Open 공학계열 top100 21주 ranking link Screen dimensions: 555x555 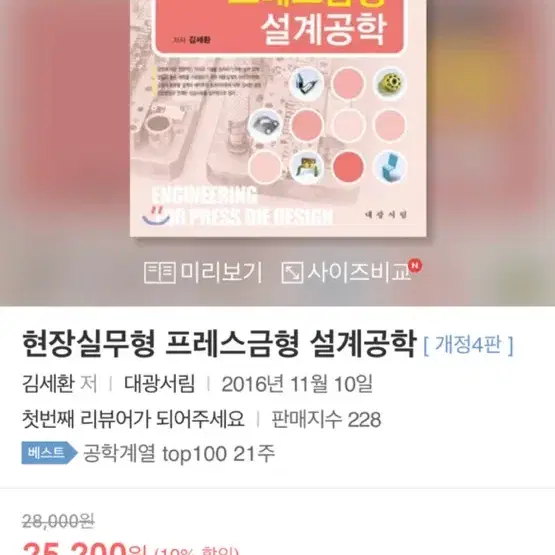179,453
